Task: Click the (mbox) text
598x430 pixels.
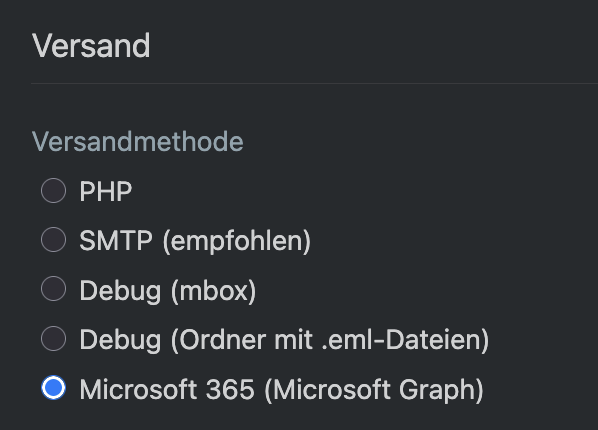Action: (214, 291)
